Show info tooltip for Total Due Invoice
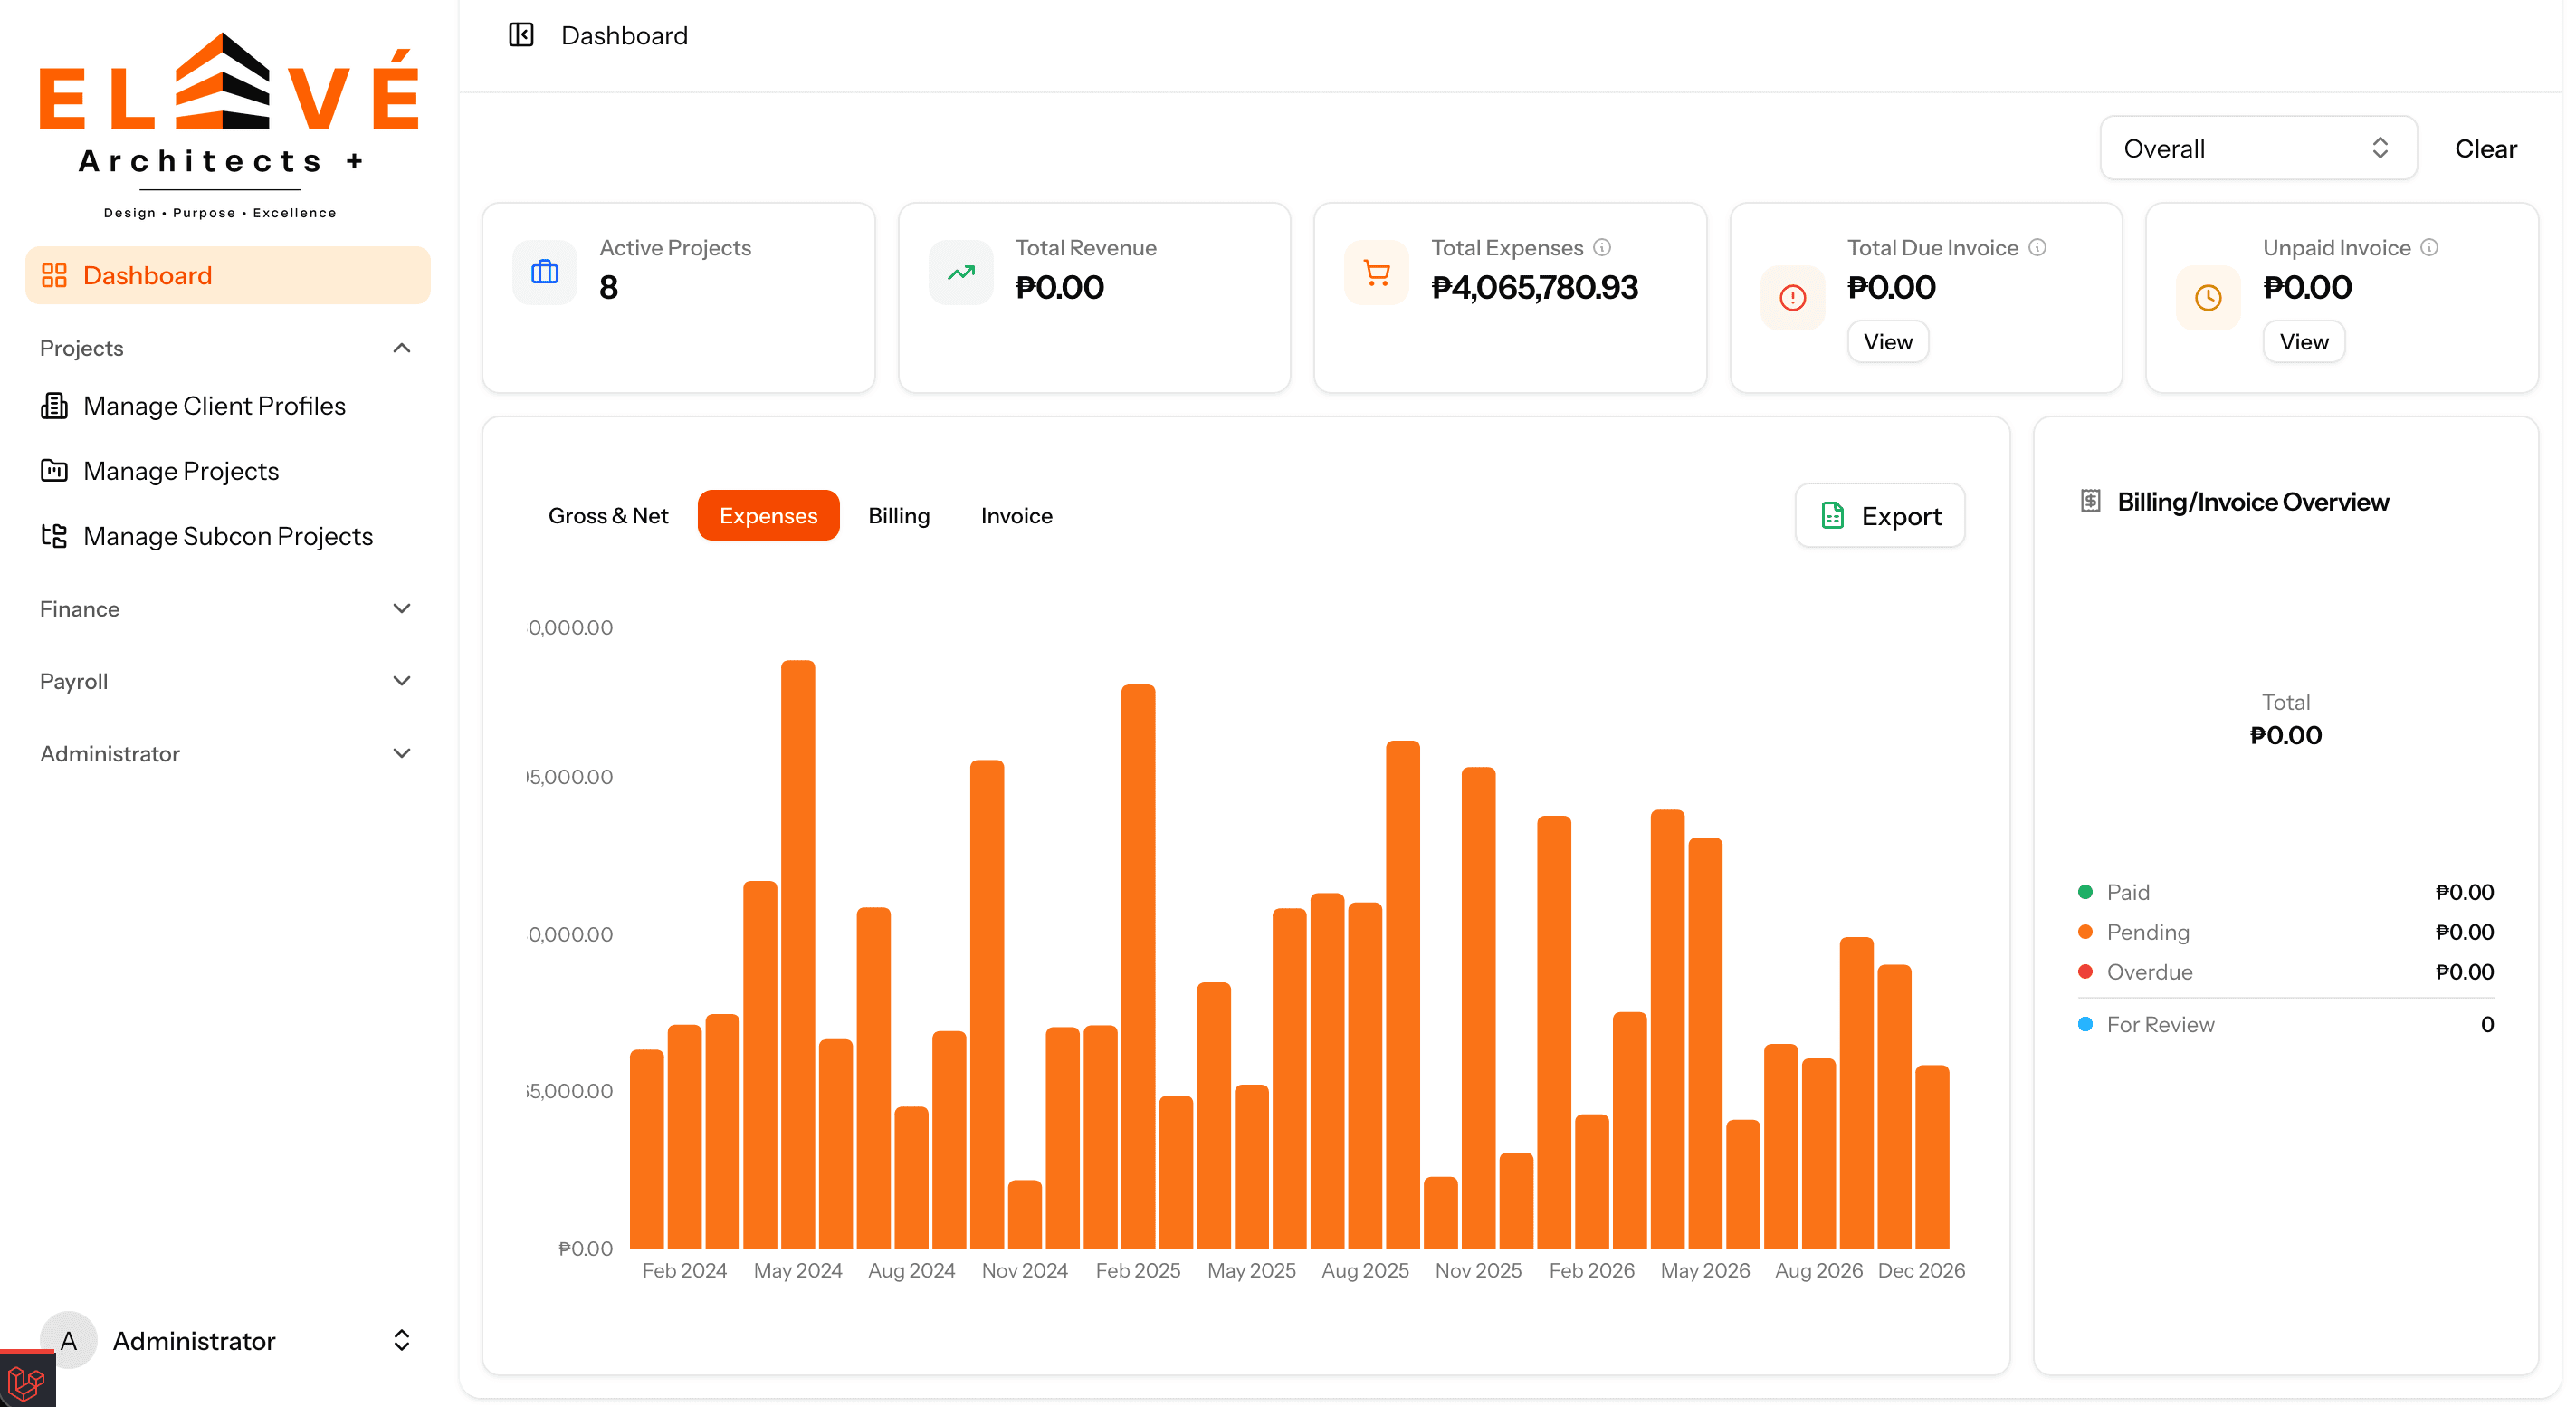Image resolution: width=2576 pixels, height=1407 pixels. [2037, 247]
